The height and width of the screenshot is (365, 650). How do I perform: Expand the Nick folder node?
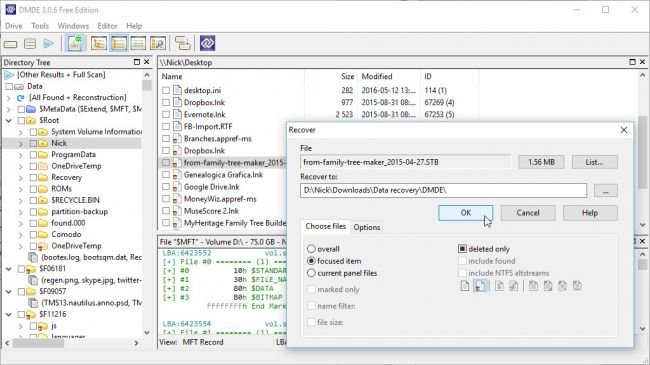(x=20, y=143)
